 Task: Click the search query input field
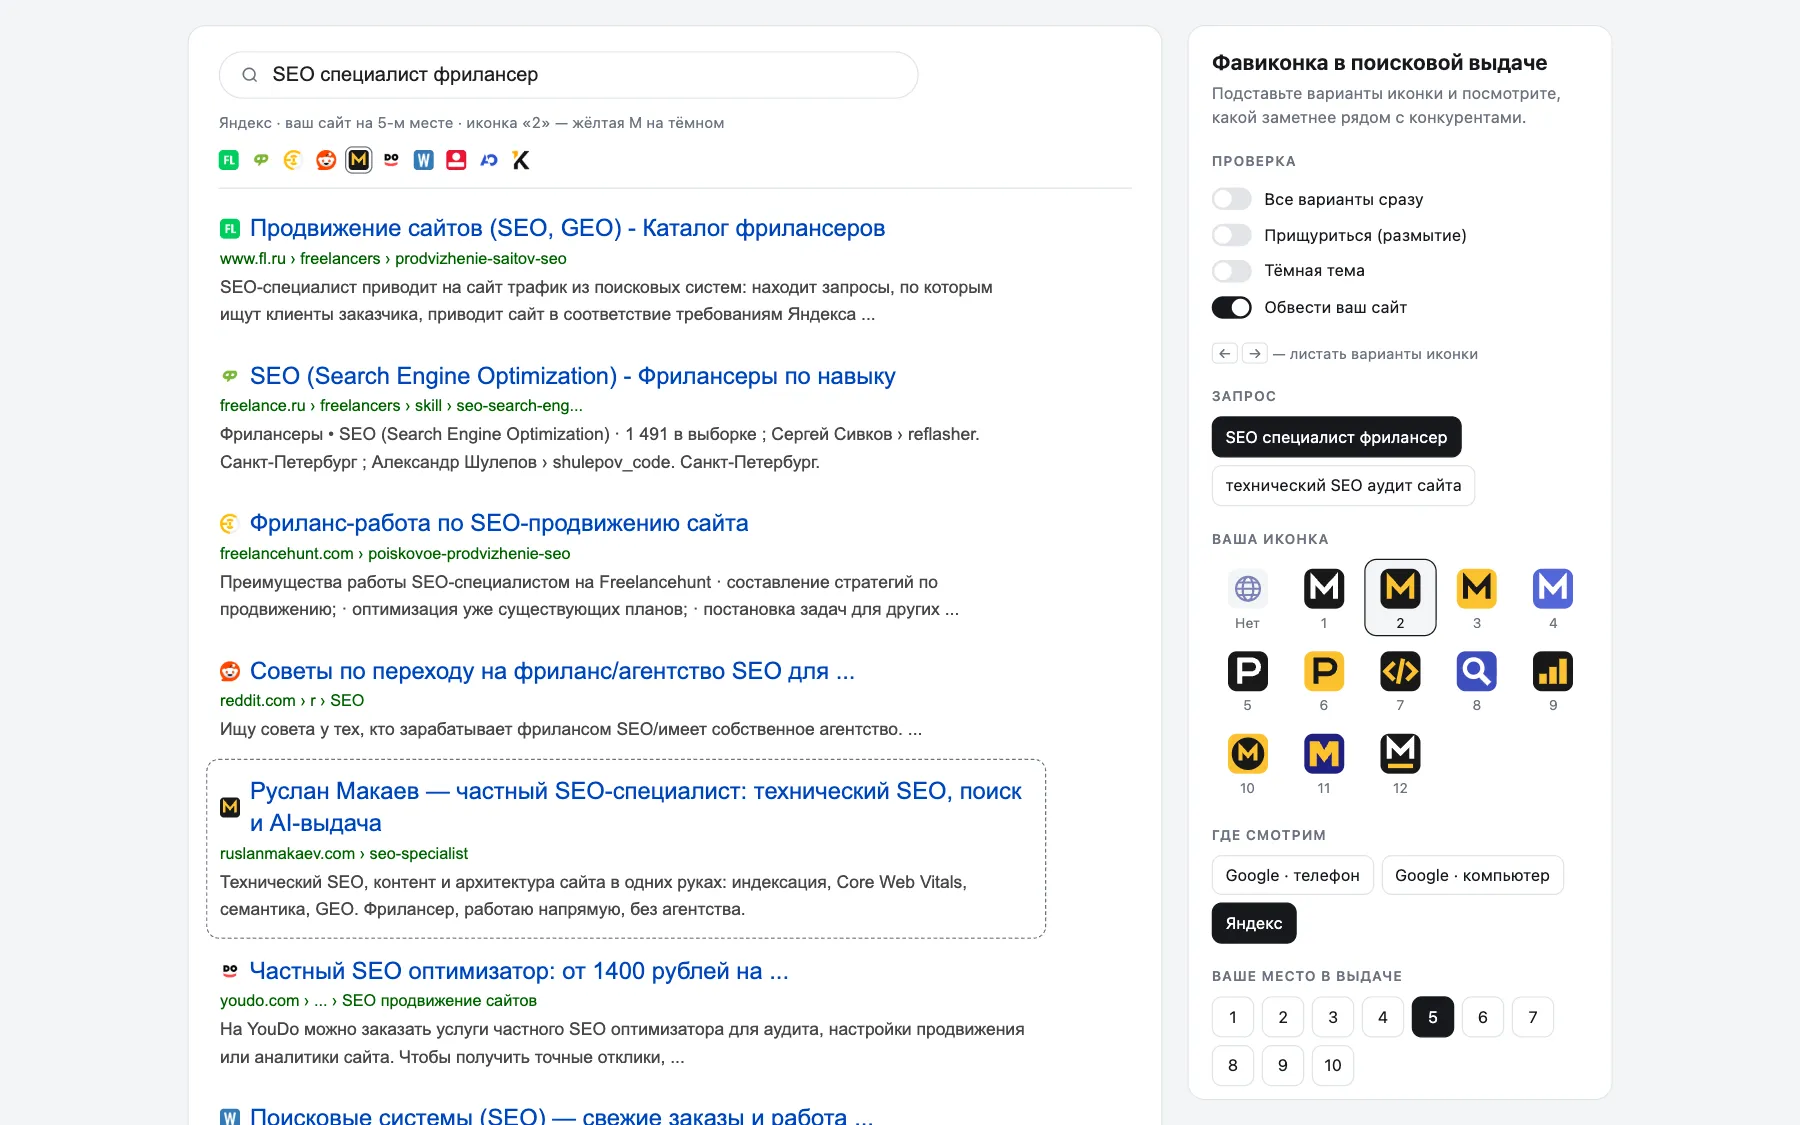(x=568, y=75)
